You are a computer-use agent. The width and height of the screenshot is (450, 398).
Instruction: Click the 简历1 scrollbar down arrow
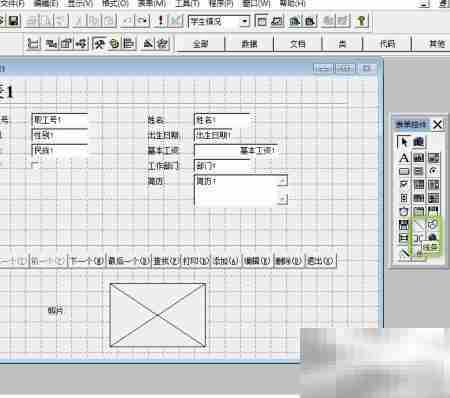[283, 199]
